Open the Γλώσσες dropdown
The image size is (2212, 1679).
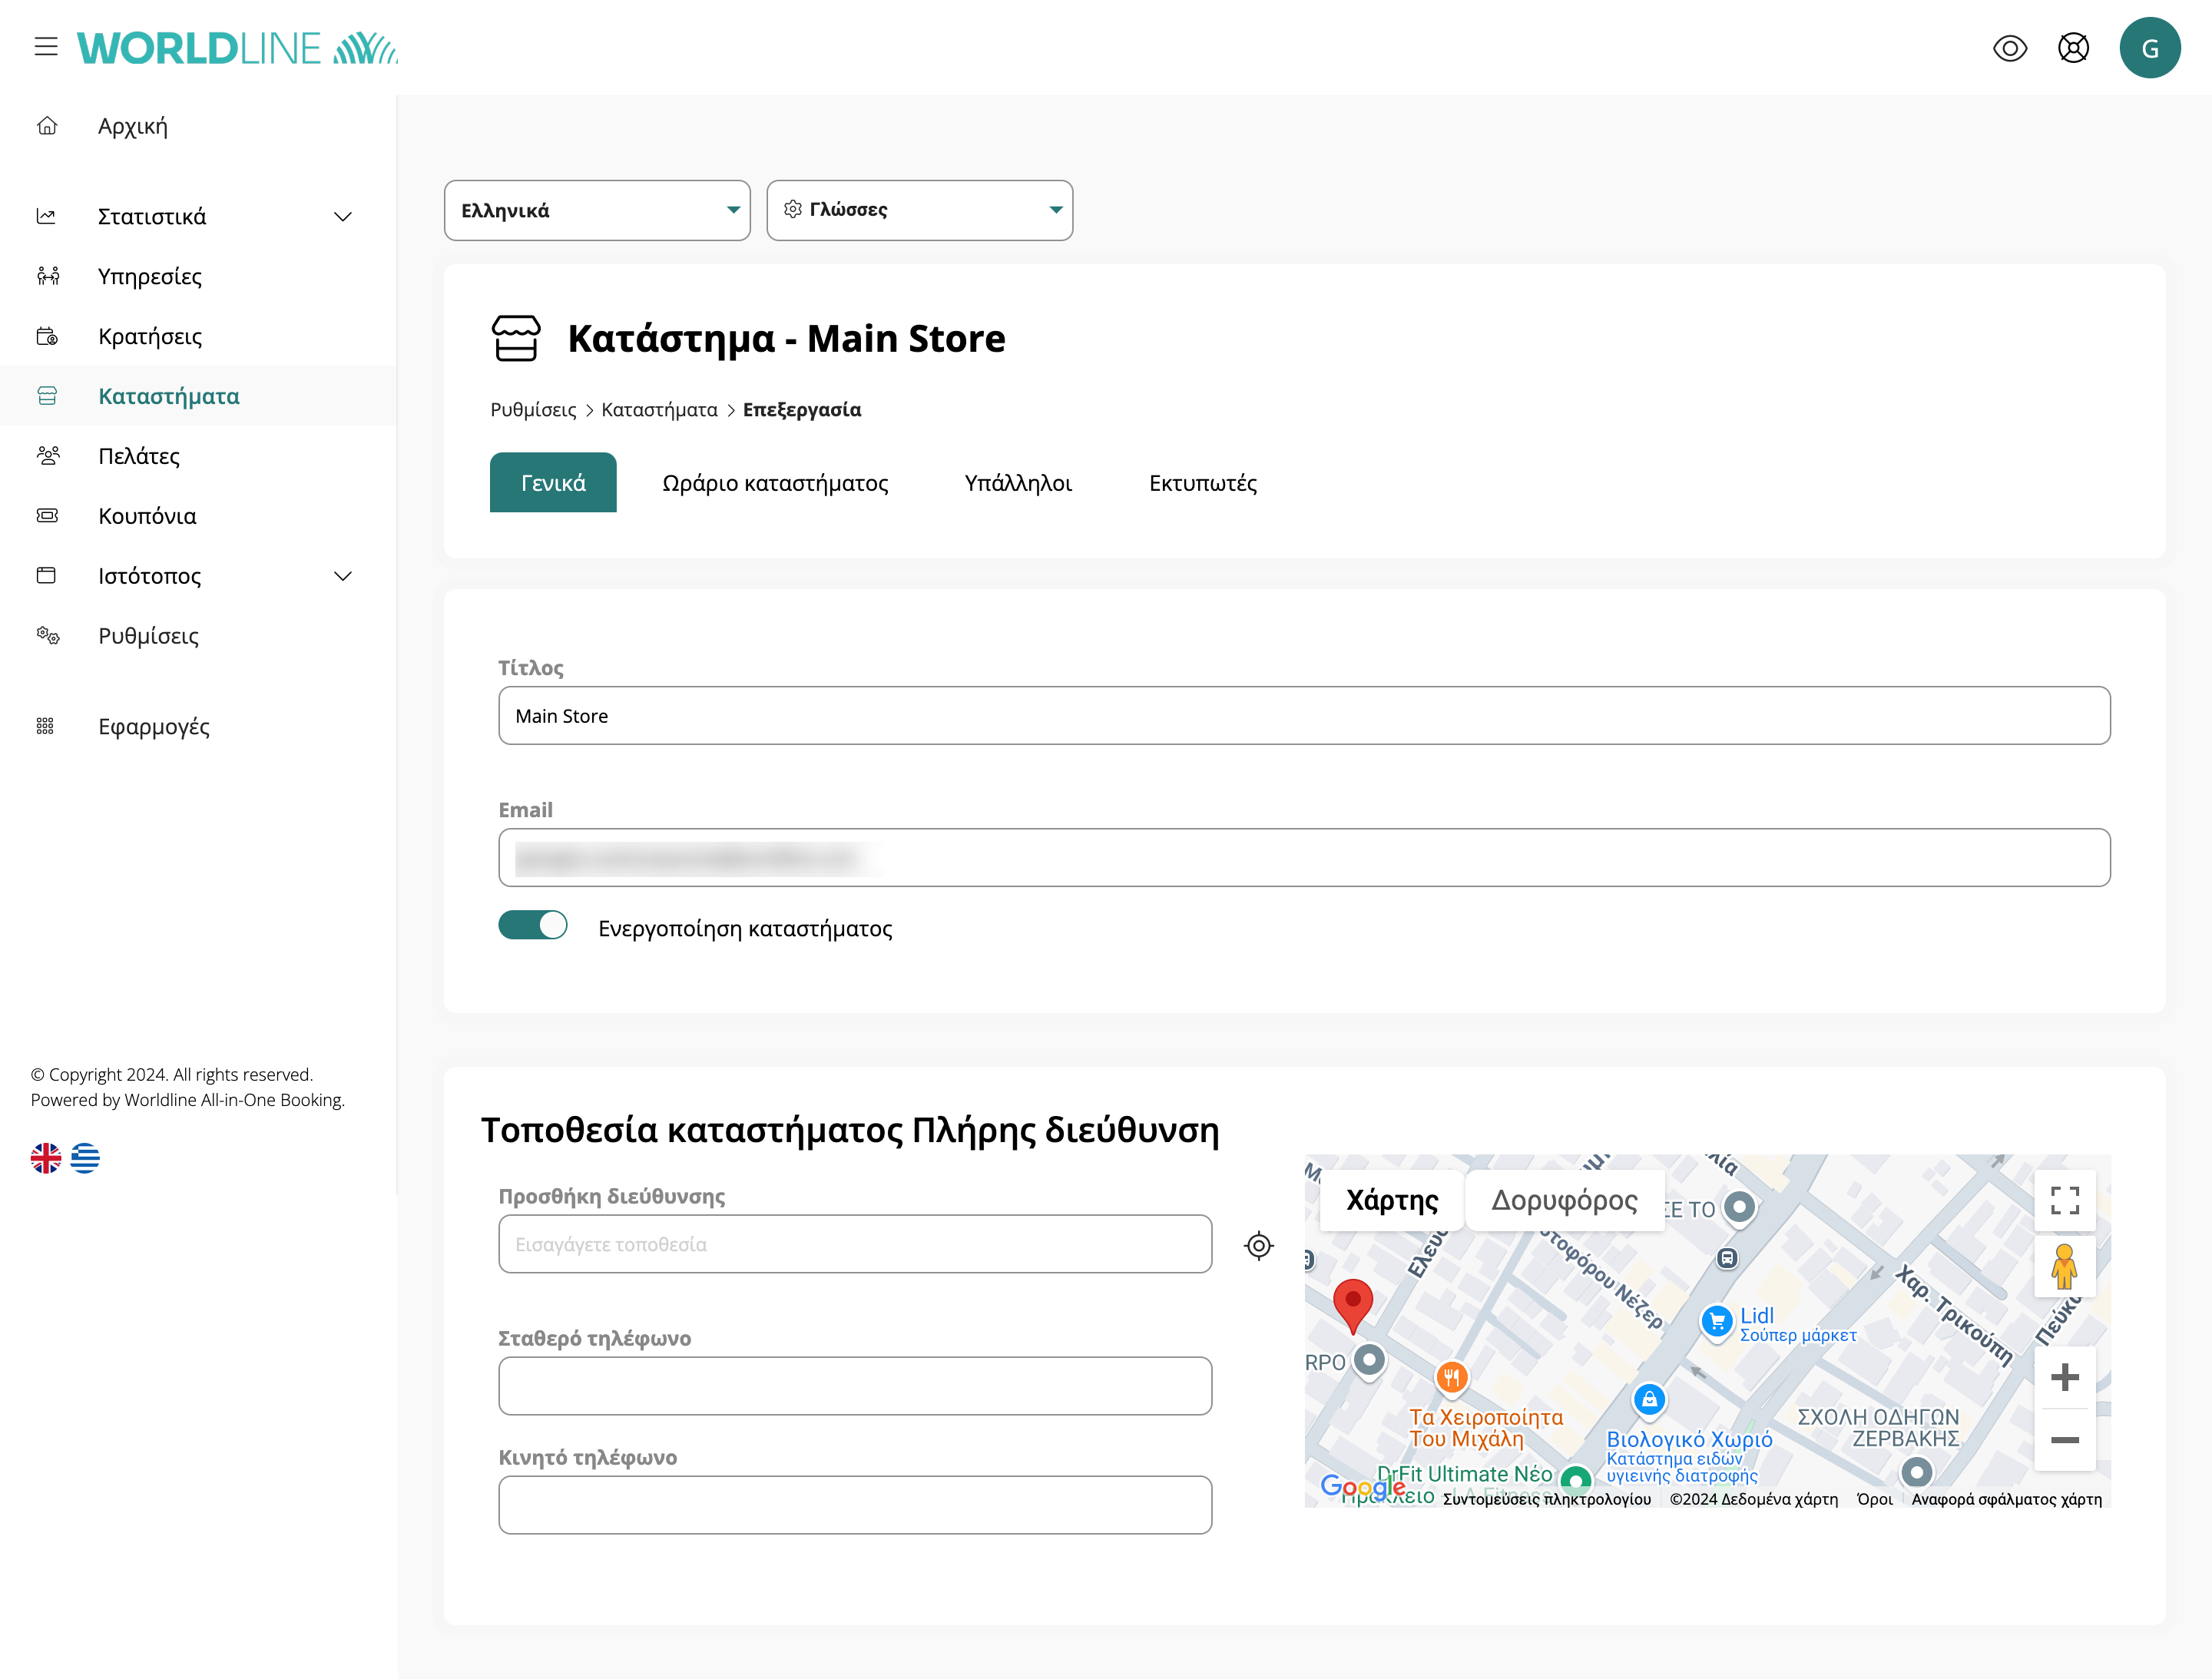tap(919, 210)
